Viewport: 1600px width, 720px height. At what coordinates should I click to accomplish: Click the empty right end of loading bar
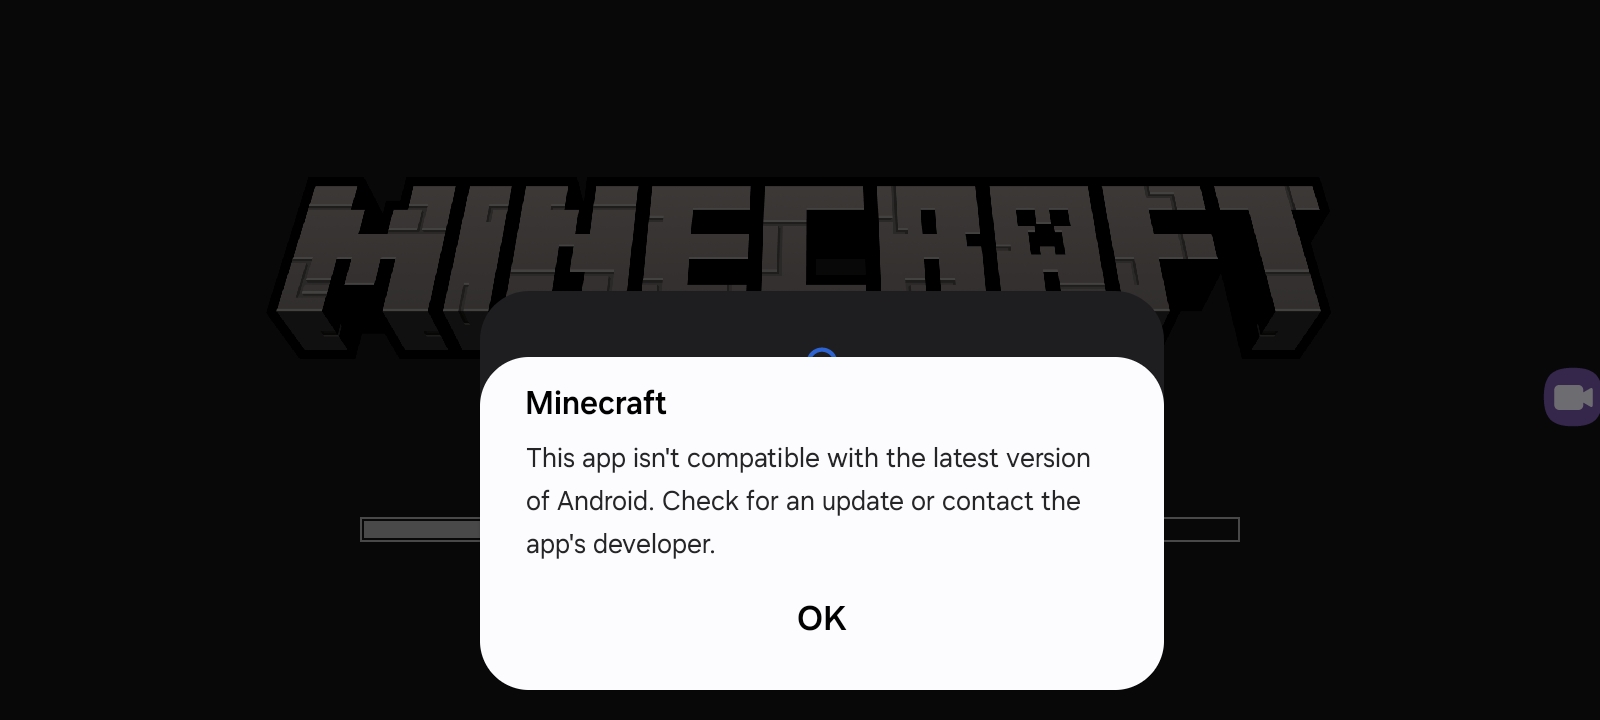[x=1201, y=529]
